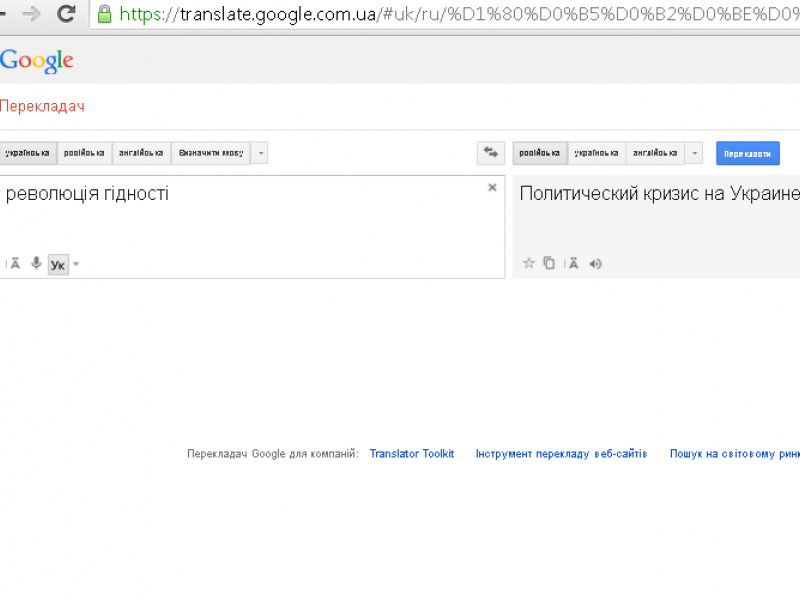
Task: Open the Перекладач heading link
Action: (42, 106)
